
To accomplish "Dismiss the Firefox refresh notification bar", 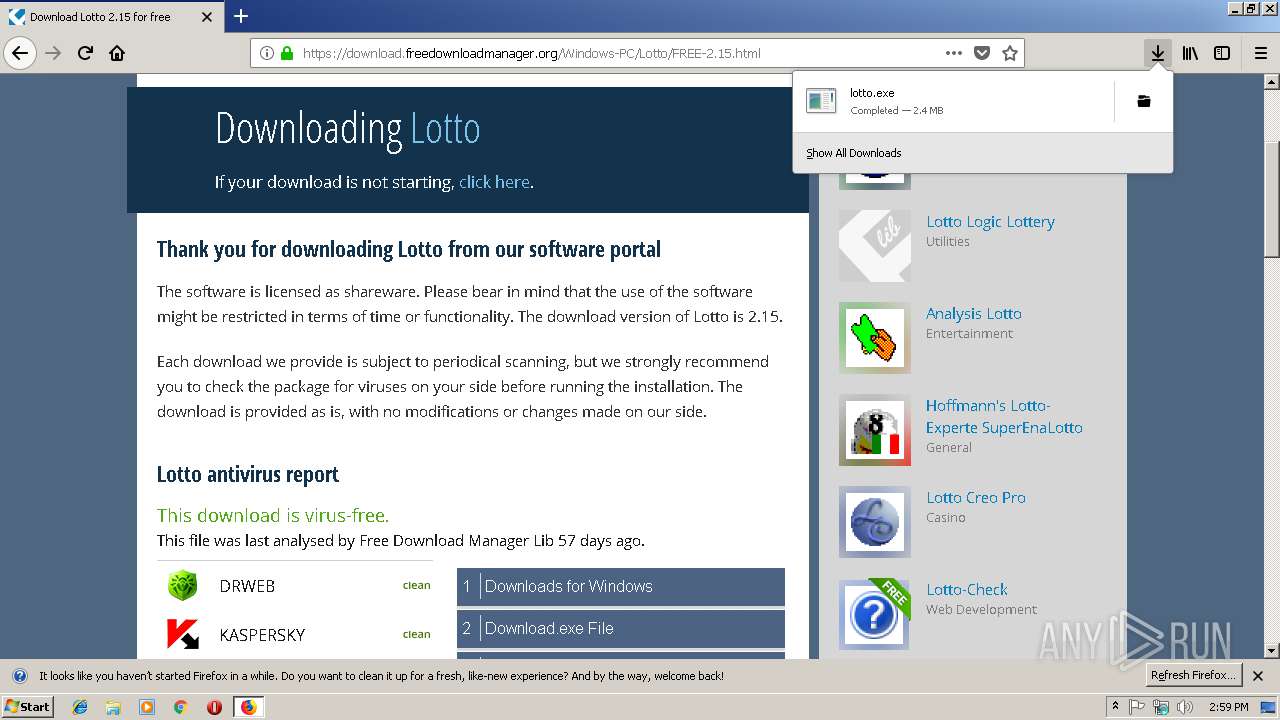I will (x=1258, y=676).
